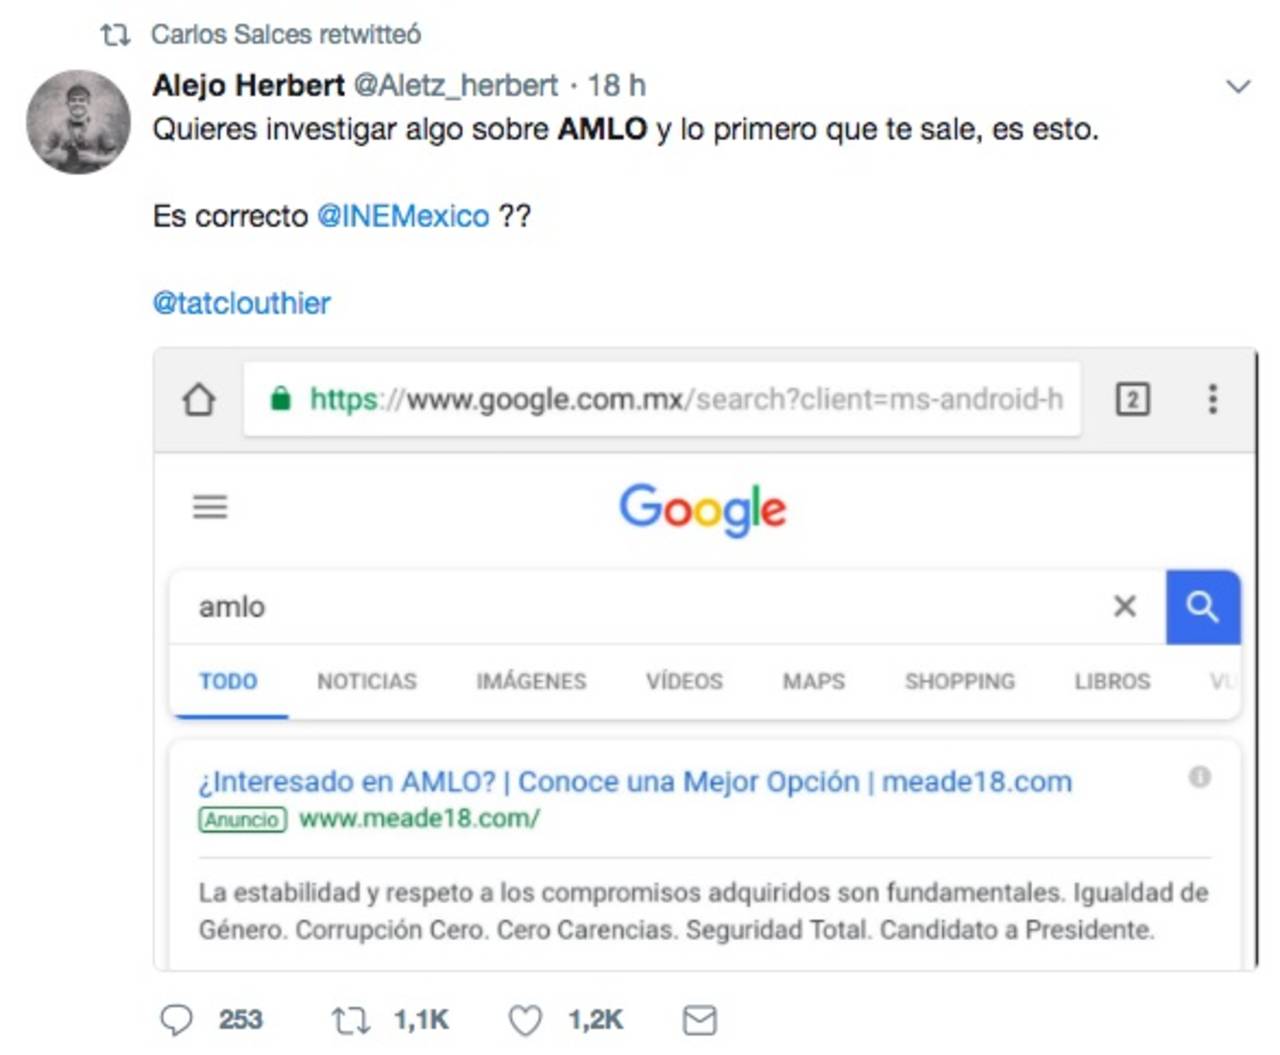The height and width of the screenshot is (1055, 1280).
Task: Click the Google search field containing amlo
Action: tap(640, 607)
